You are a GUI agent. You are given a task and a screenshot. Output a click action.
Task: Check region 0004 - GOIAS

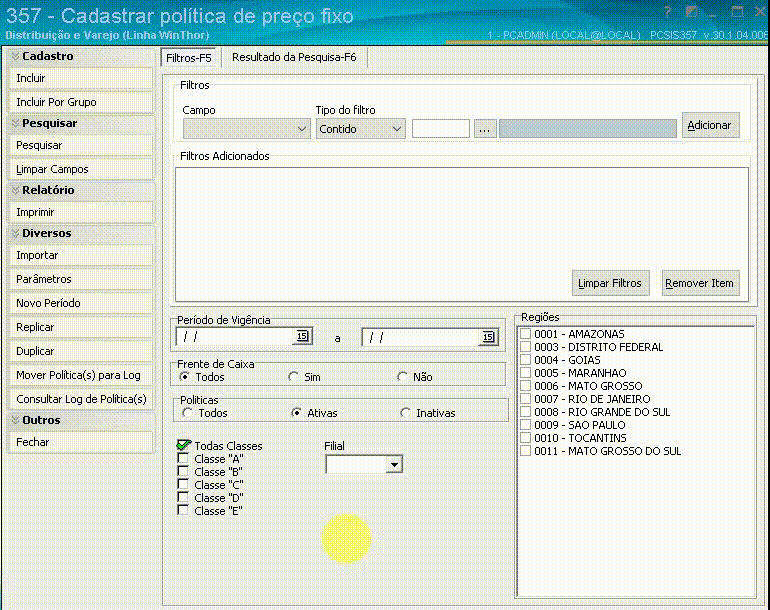(x=525, y=360)
